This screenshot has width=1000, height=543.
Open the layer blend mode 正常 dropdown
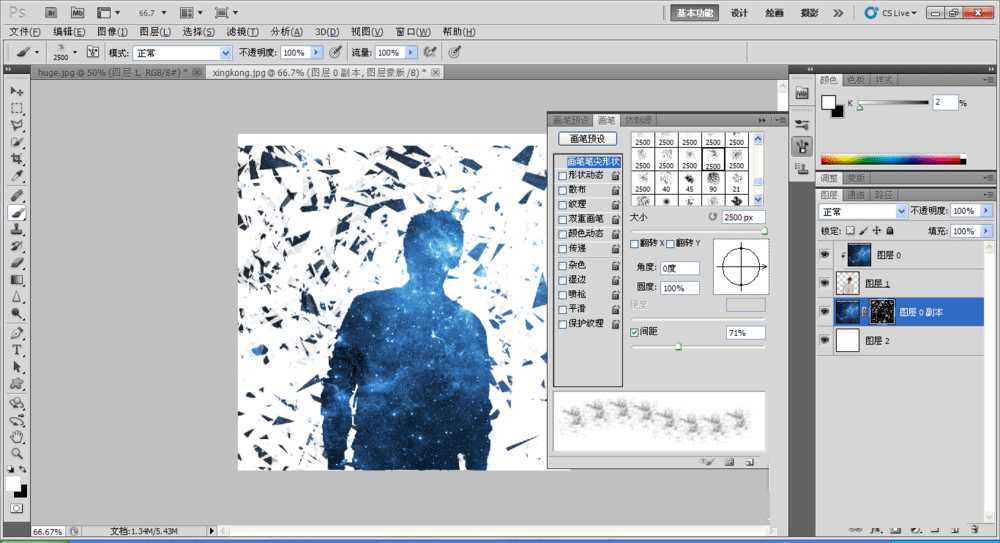[863, 211]
